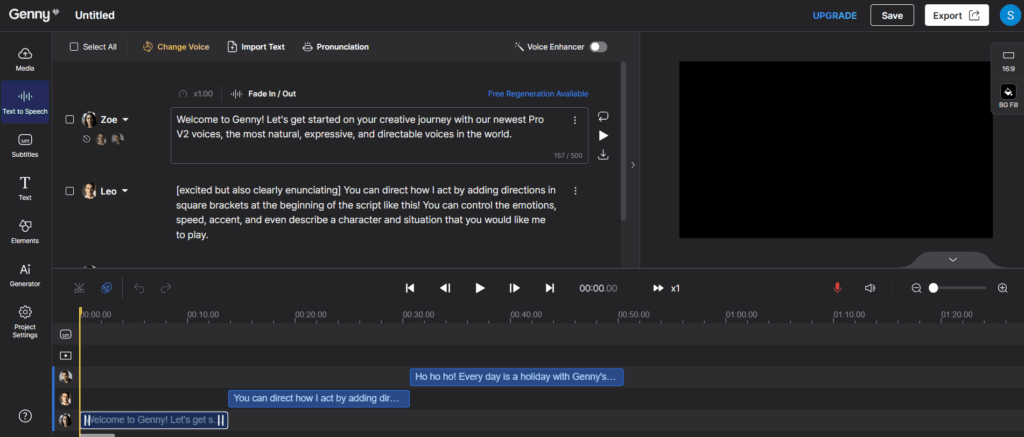Toggle the Voice Enhancer switch
Viewport: 1024px width, 437px height.
click(x=598, y=47)
